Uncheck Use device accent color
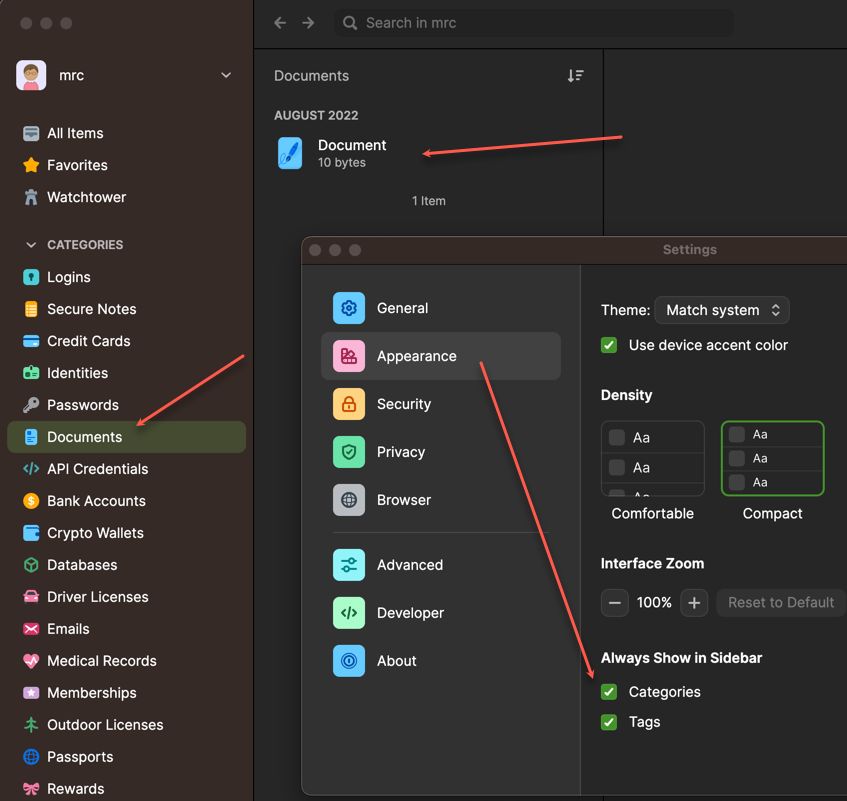This screenshot has width=847, height=801. click(x=609, y=345)
